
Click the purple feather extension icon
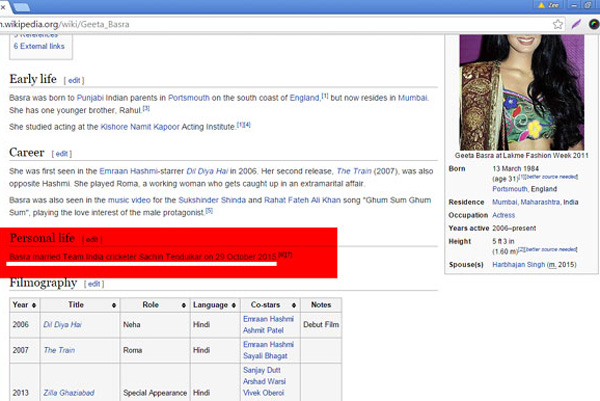tap(576, 24)
